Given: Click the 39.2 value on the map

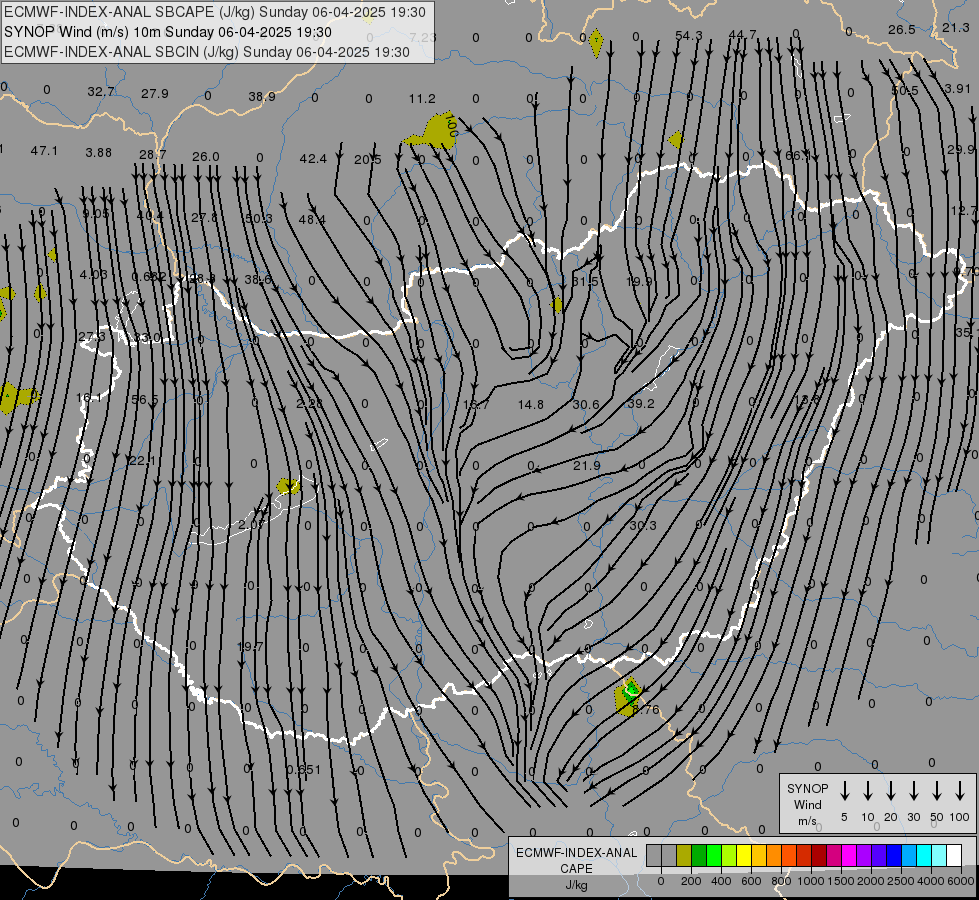Looking at the screenshot, I should 641,403.
